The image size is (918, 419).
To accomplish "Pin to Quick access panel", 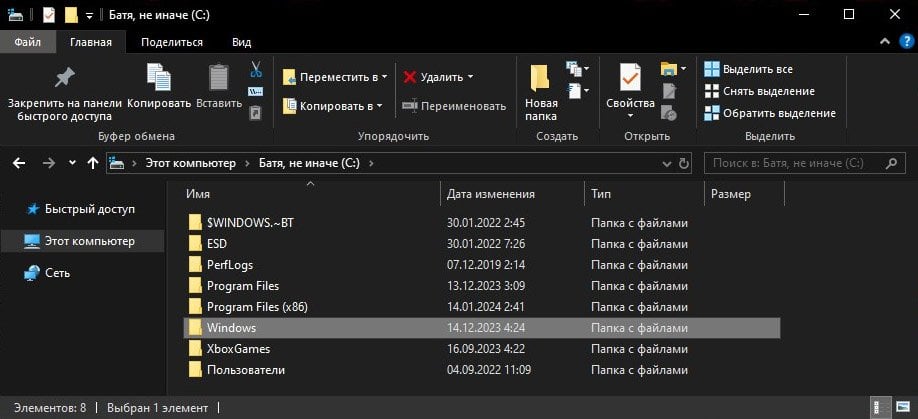I will [x=64, y=92].
